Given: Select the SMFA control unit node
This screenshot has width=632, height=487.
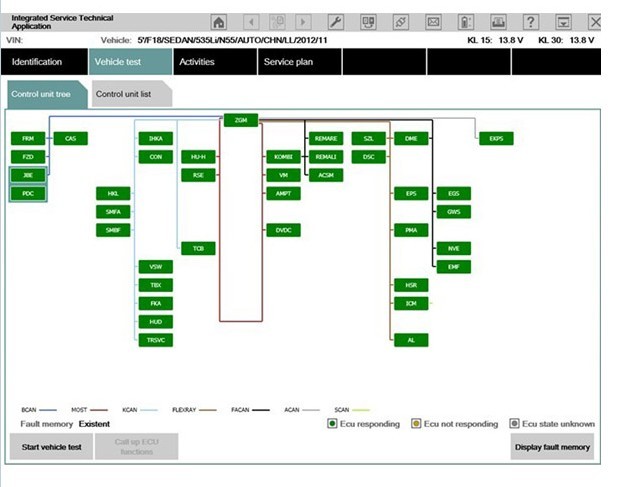Looking at the screenshot, I should [113, 212].
